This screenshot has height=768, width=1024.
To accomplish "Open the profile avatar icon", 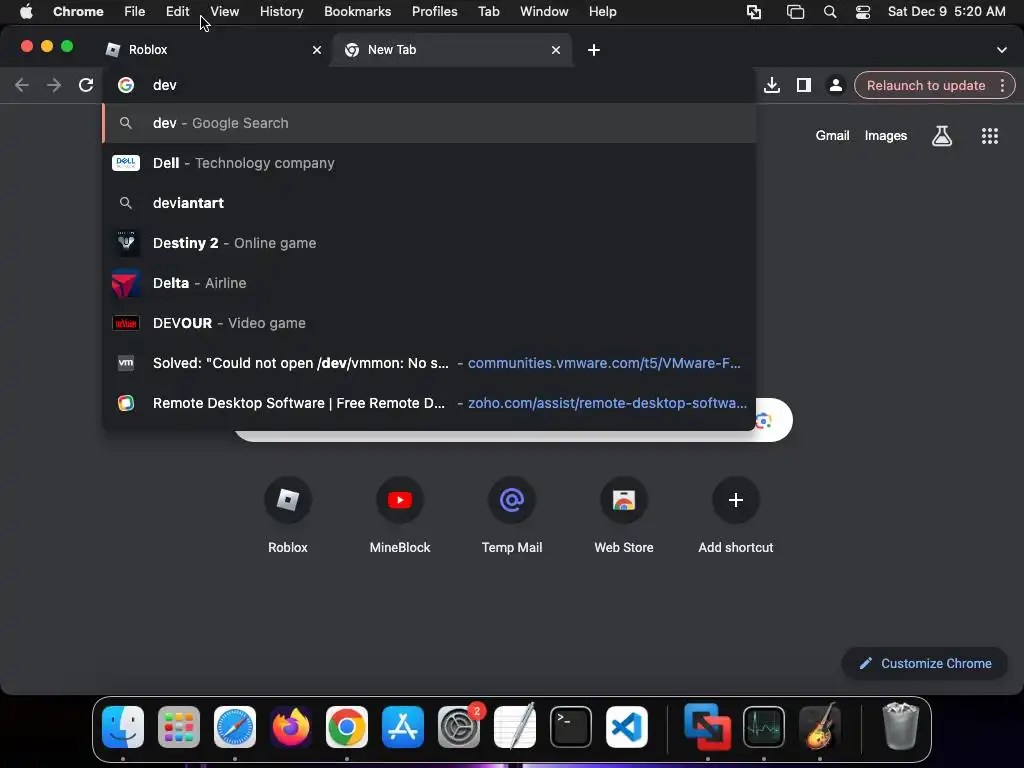I will (835, 85).
